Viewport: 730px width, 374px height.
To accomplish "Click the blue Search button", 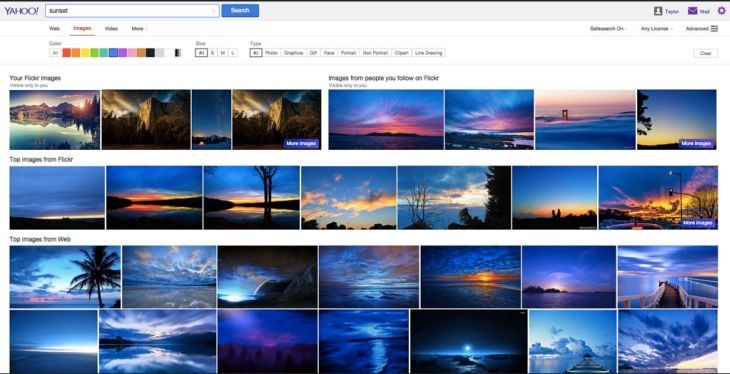I will coord(240,10).
